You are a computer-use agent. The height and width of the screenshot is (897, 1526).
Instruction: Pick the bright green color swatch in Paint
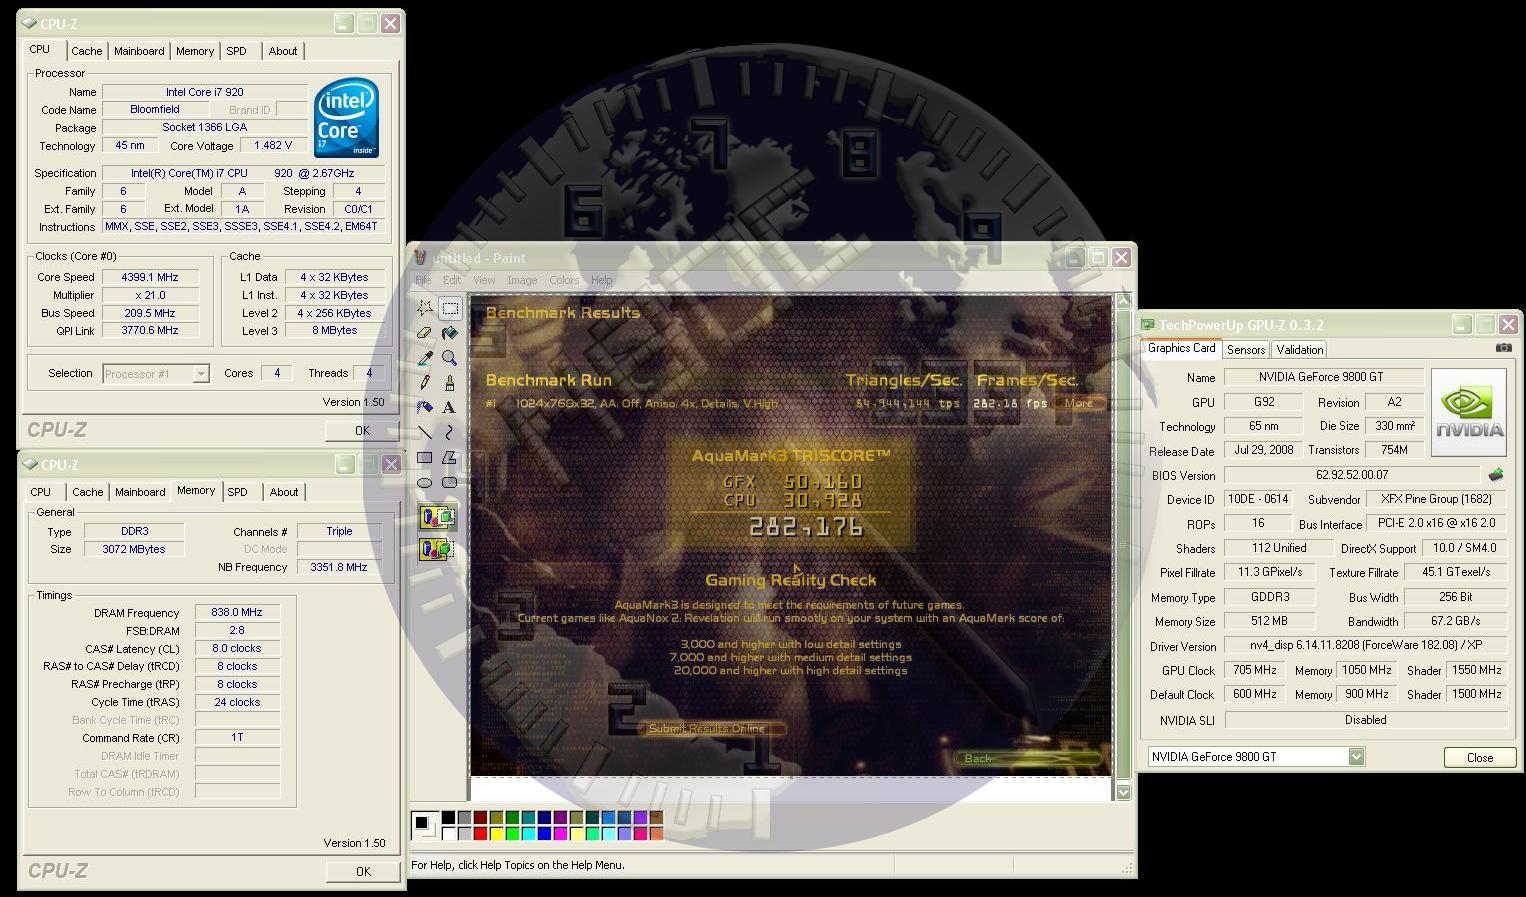pos(513,833)
